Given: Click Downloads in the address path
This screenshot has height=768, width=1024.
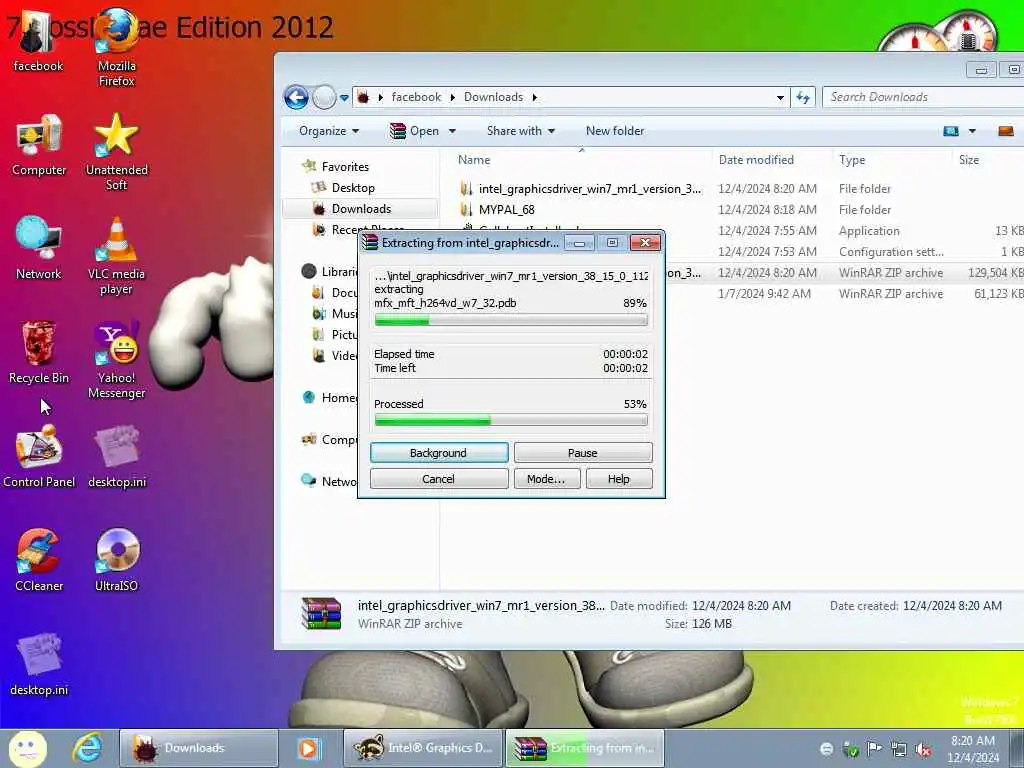Looking at the screenshot, I should [494, 97].
